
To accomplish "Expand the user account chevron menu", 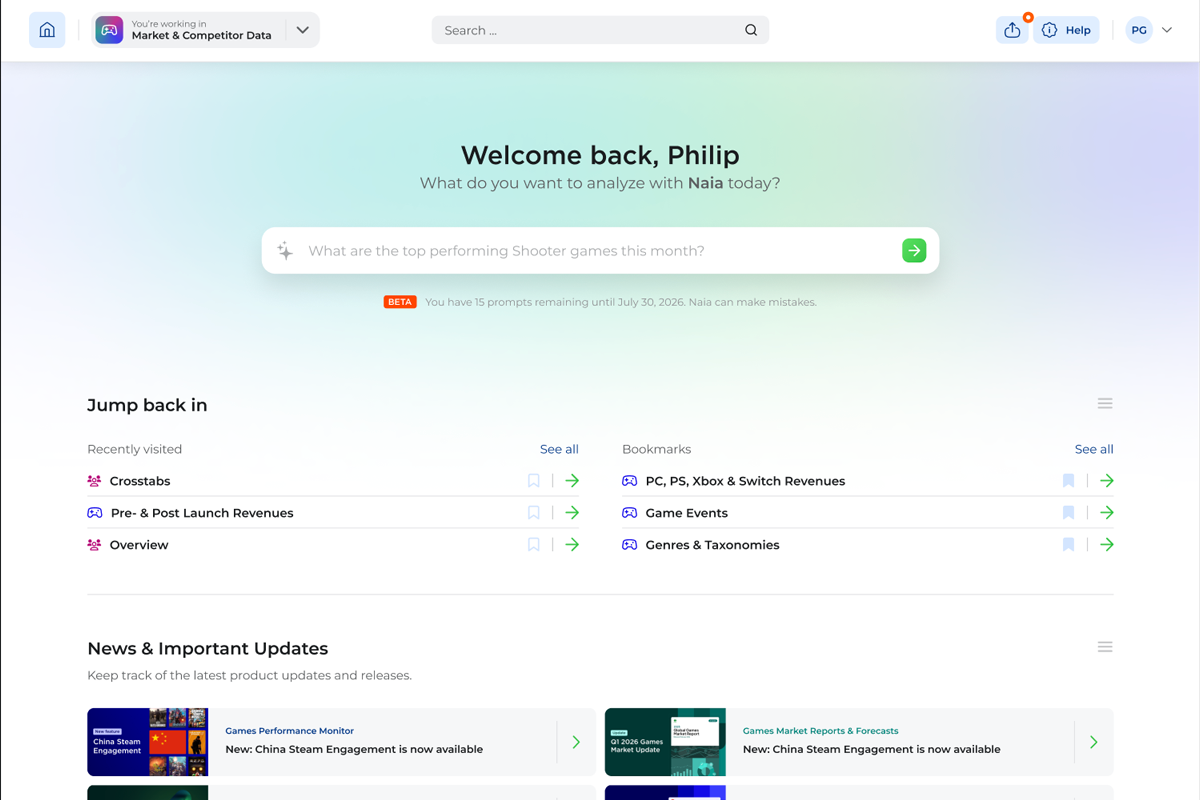I will point(1166,30).
